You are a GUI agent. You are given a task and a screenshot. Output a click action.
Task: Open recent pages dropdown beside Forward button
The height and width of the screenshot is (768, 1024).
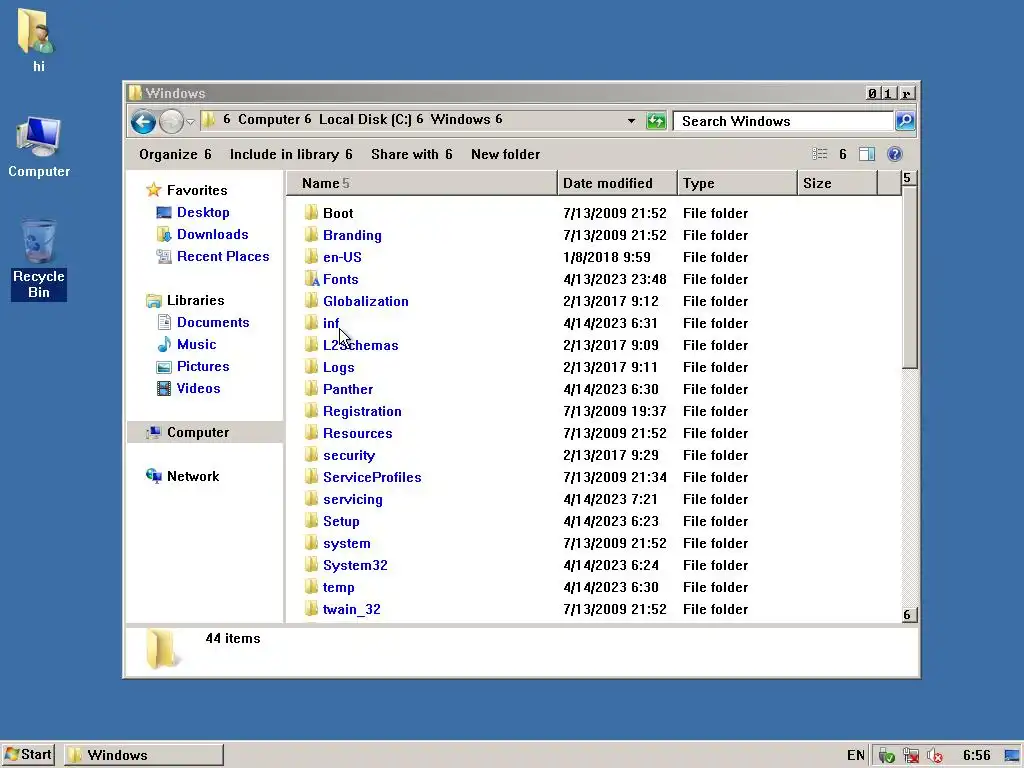click(190, 121)
